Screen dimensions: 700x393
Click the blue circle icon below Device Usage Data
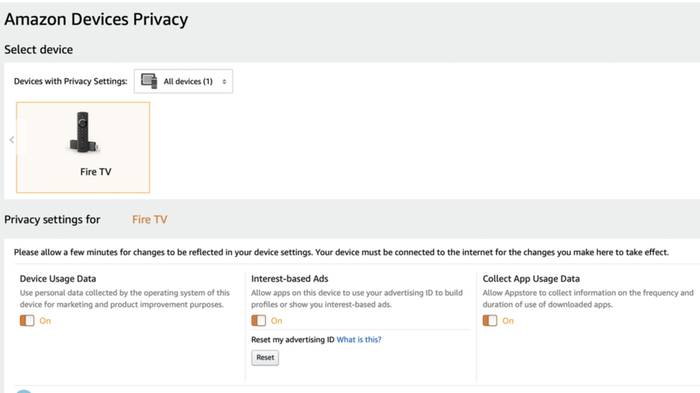tap(24, 391)
